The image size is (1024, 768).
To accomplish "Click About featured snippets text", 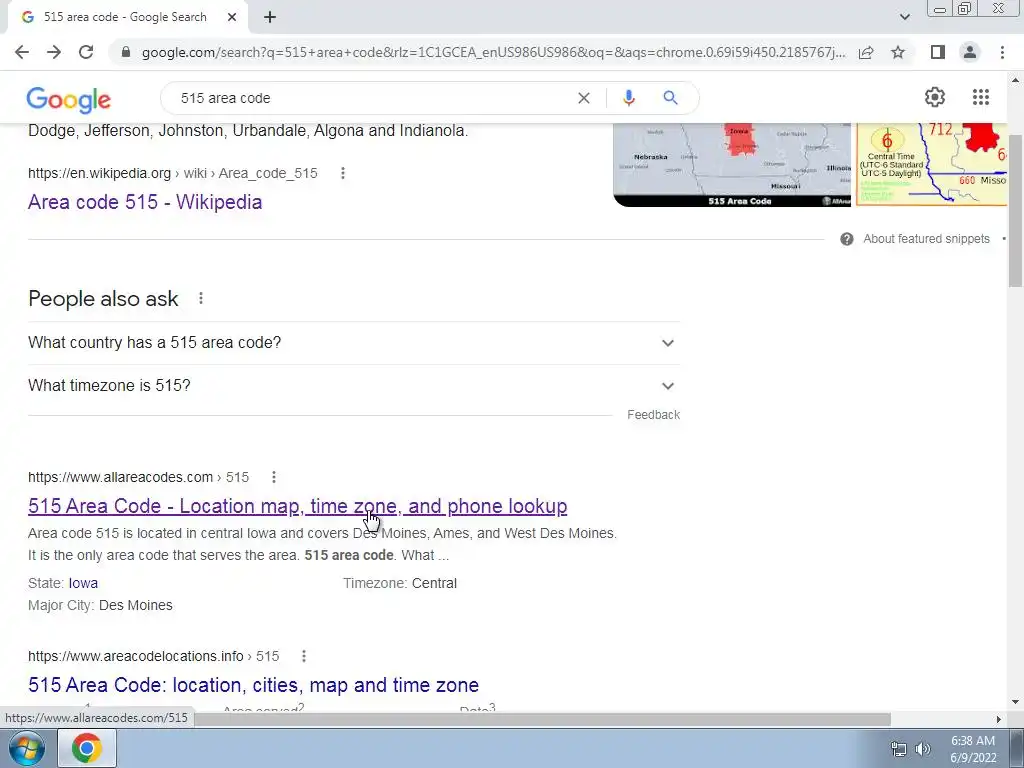I will coord(926,239).
